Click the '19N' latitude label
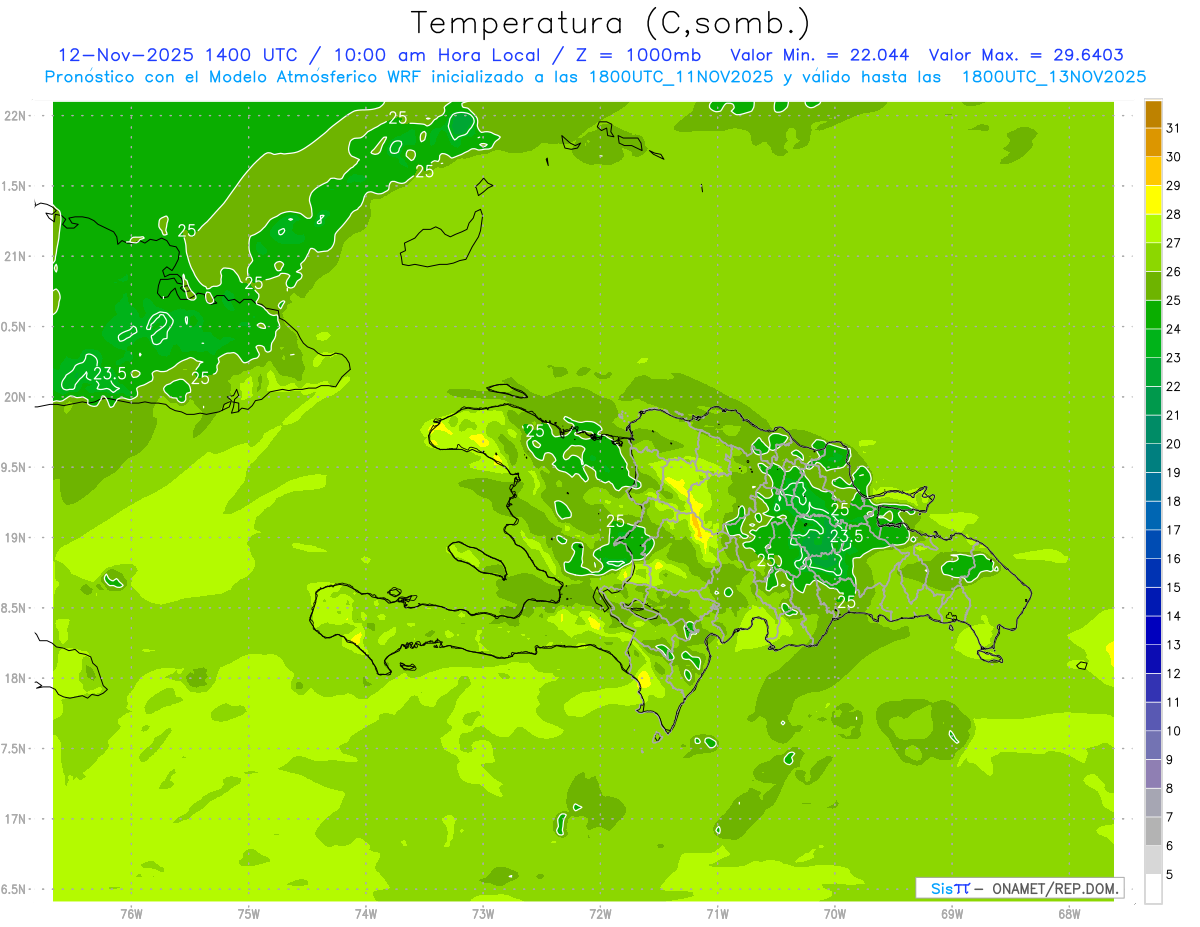Screen dimensions: 1200x927 (x=16, y=538)
